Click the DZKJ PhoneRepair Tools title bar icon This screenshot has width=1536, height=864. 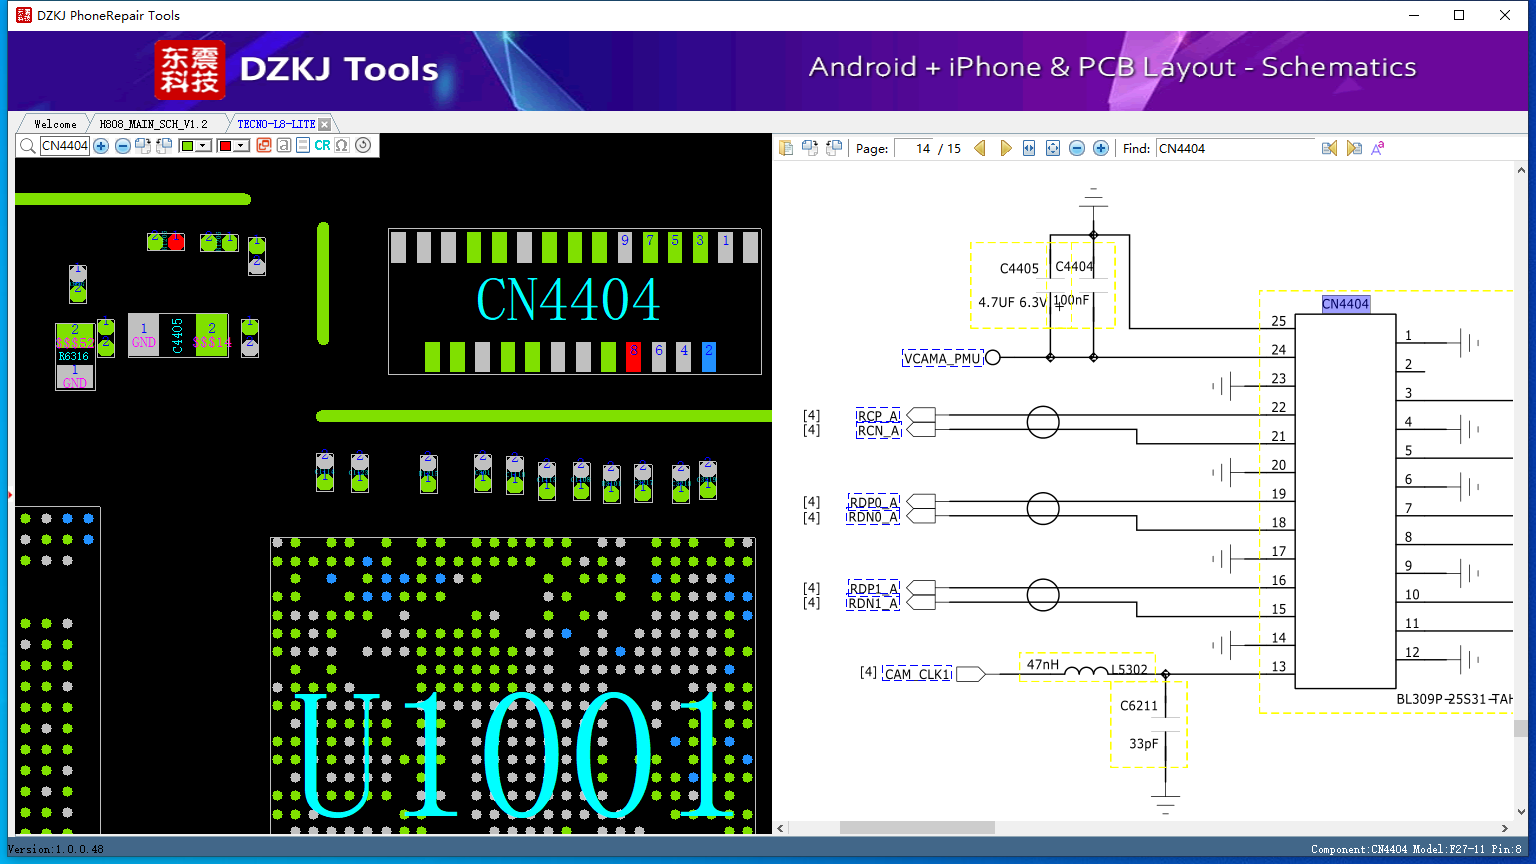pyautogui.click(x=24, y=15)
